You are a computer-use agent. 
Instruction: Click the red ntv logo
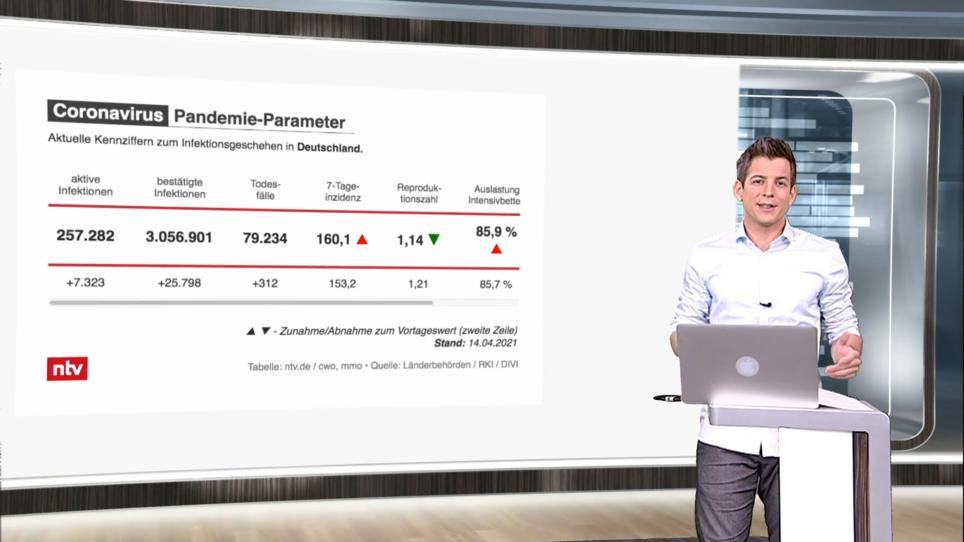coord(67,369)
